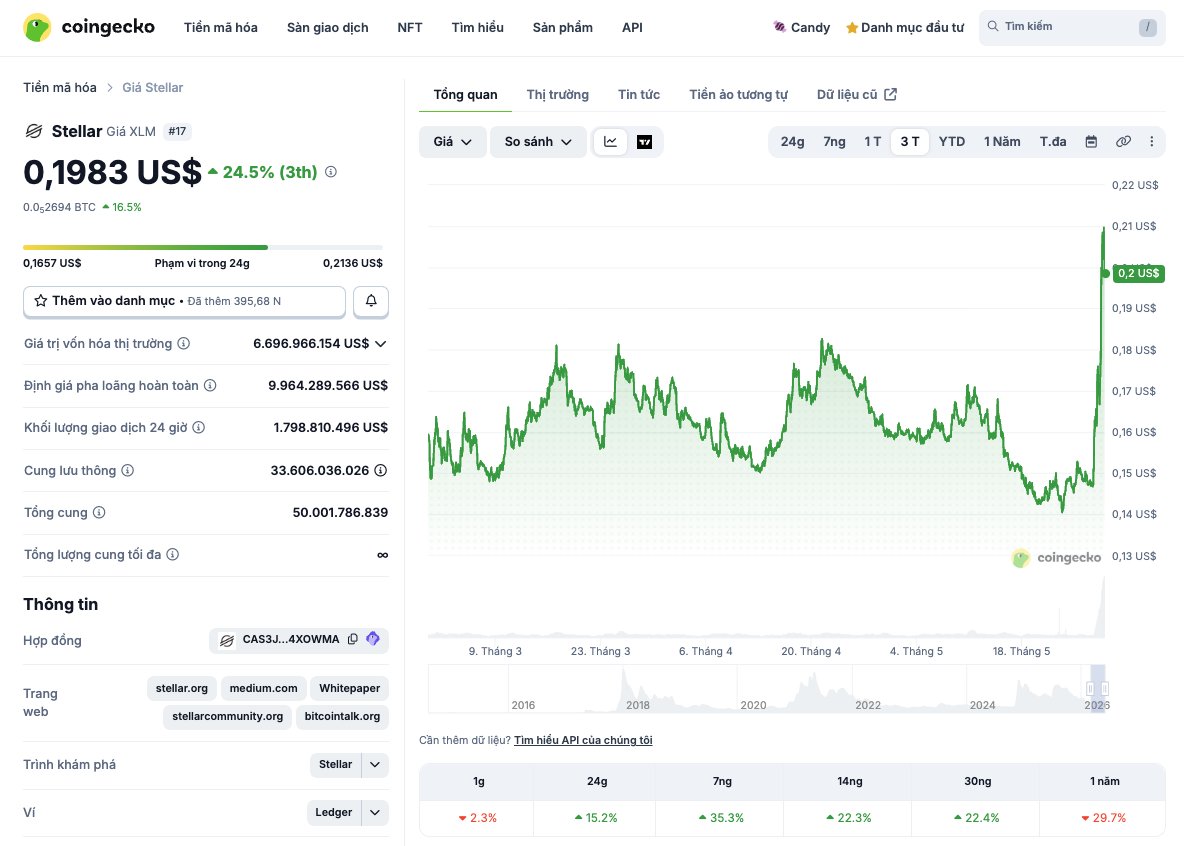Open the bitcointalk.org link
Screen dimensions: 1184x846
coord(342,716)
